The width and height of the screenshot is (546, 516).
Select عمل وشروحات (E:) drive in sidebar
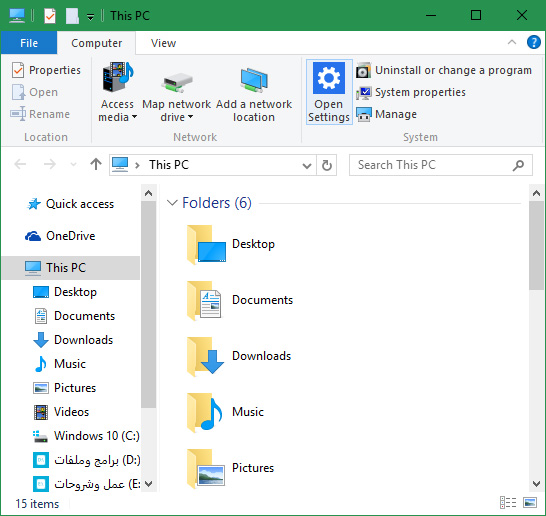(86, 484)
